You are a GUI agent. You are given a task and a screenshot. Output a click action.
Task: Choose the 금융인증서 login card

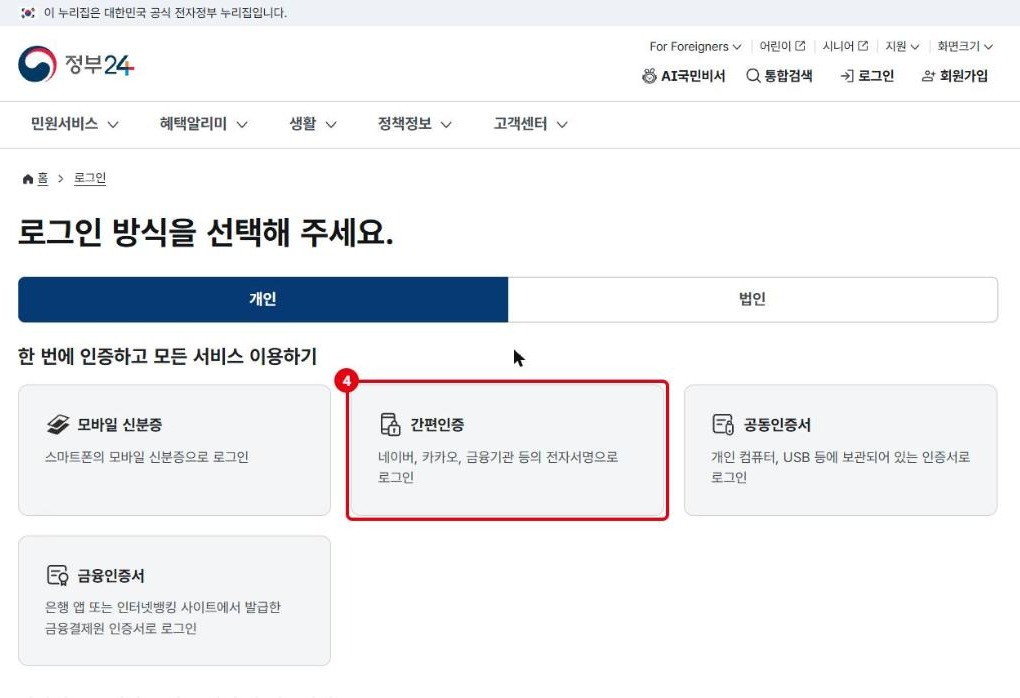174,600
